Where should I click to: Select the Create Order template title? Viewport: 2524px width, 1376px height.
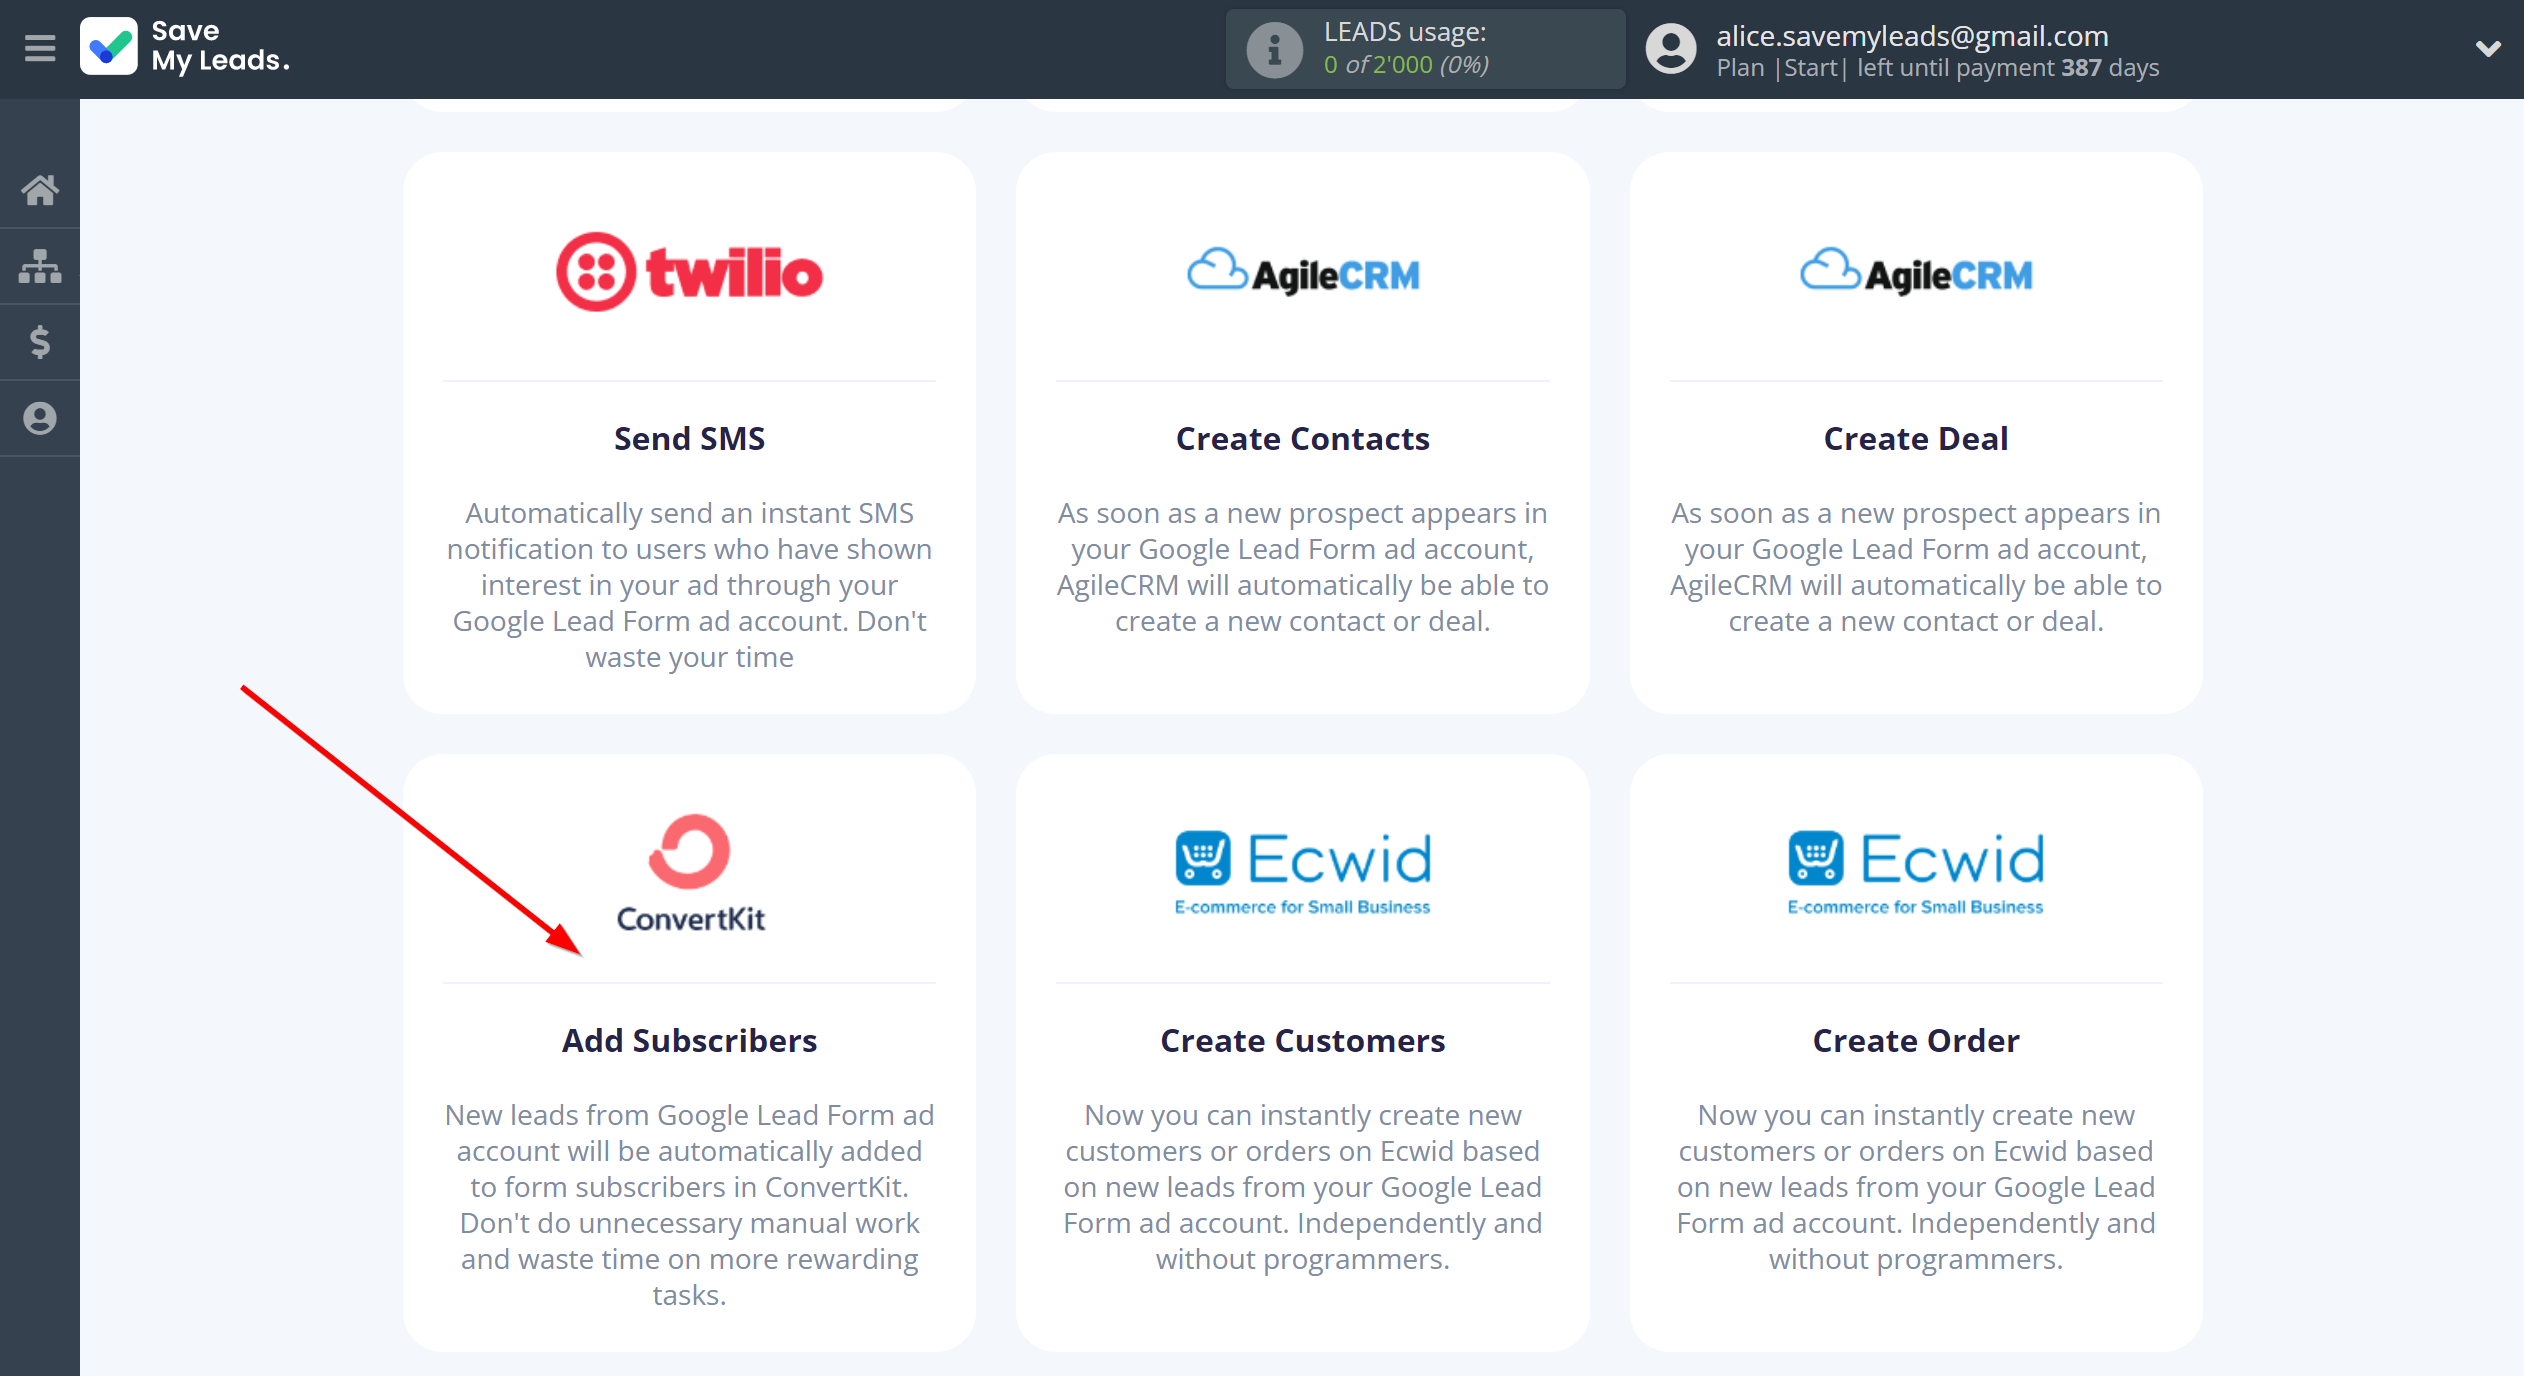tap(1916, 1041)
